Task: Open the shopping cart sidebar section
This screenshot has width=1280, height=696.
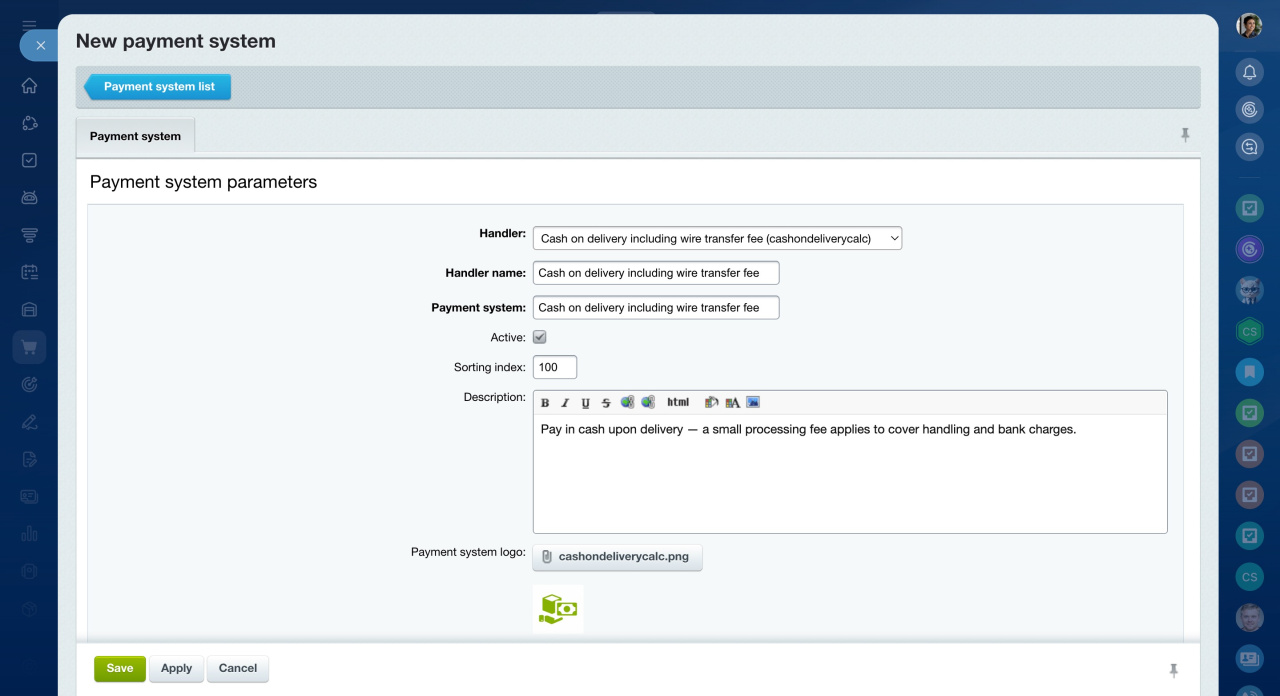Action: pos(29,347)
